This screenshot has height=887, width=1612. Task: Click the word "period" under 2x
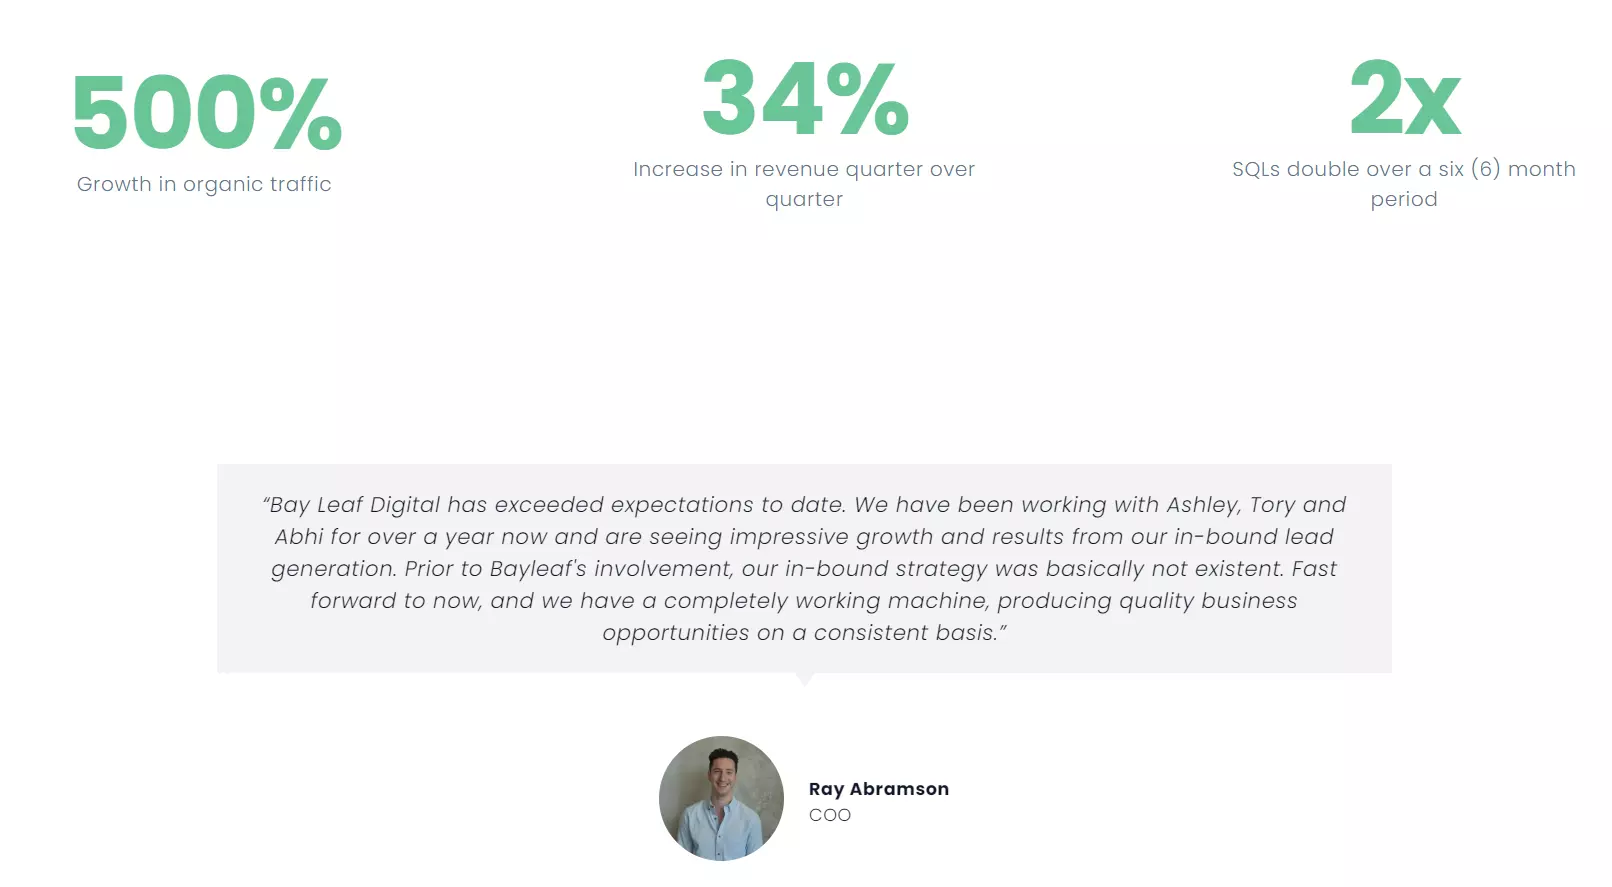[1404, 199]
